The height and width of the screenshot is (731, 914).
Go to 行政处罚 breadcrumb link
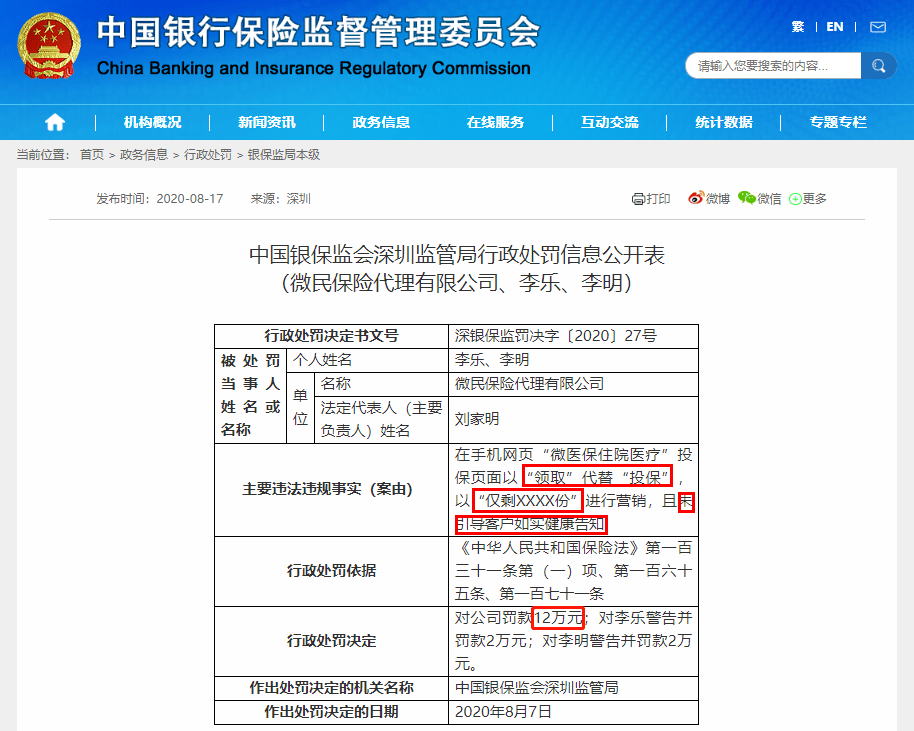(208, 154)
